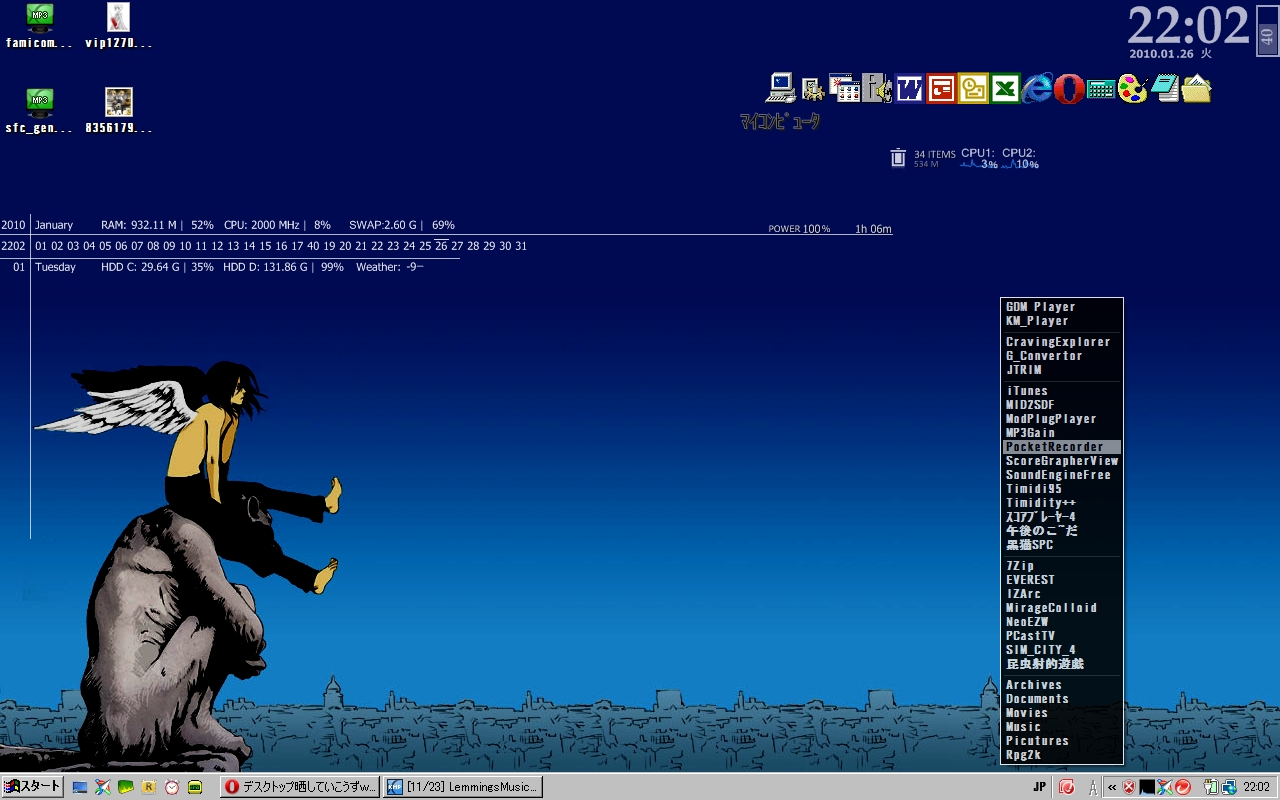Open Picutures folder from launcher menu
Viewport: 1280px width, 800px height.
tap(1062, 741)
